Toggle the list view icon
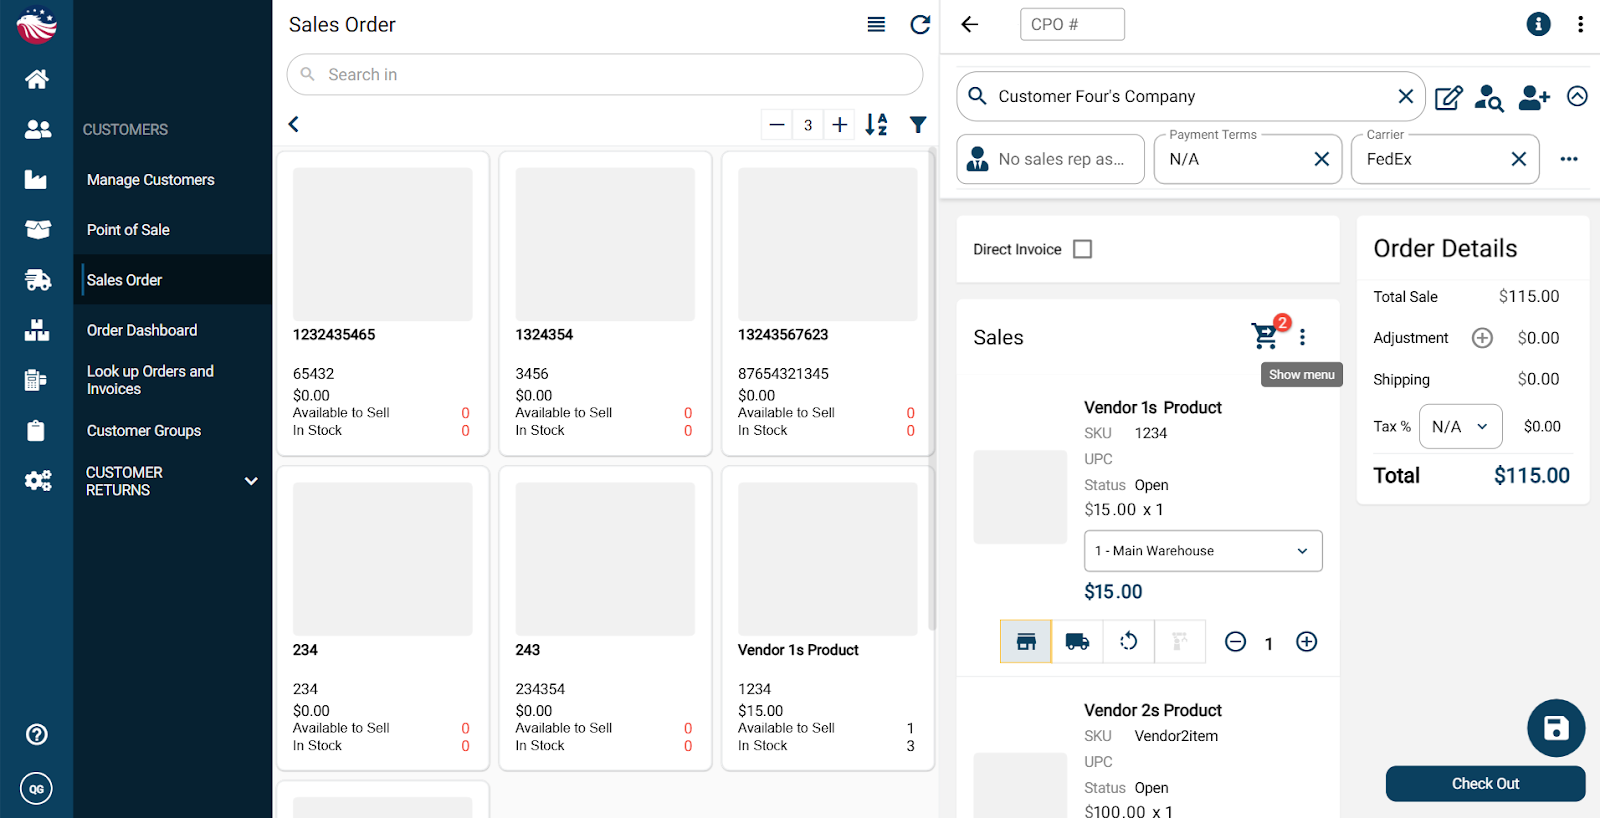 (876, 25)
